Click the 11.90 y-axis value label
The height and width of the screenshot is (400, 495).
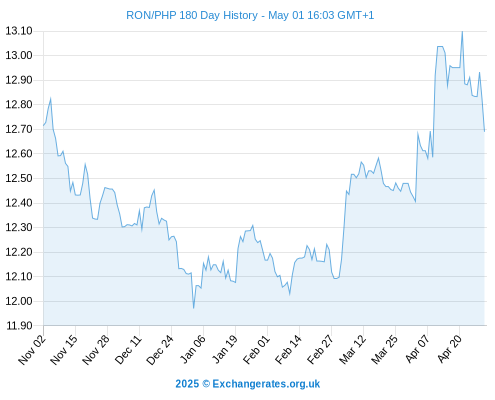(x=19, y=326)
